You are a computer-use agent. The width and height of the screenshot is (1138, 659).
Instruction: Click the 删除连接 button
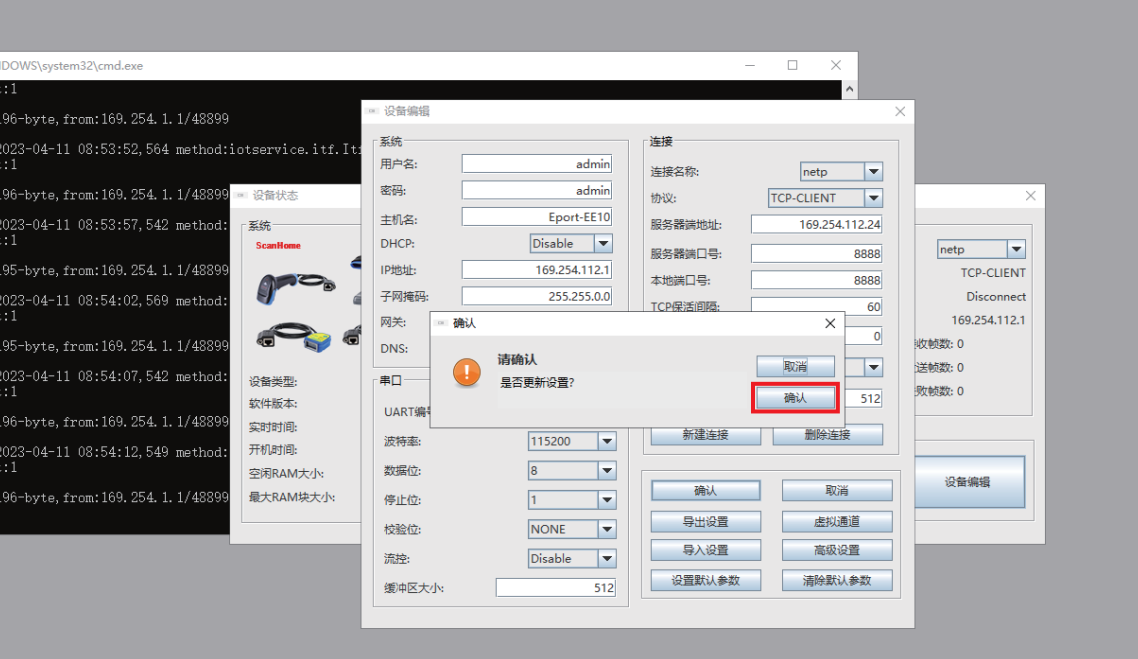tap(827, 435)
